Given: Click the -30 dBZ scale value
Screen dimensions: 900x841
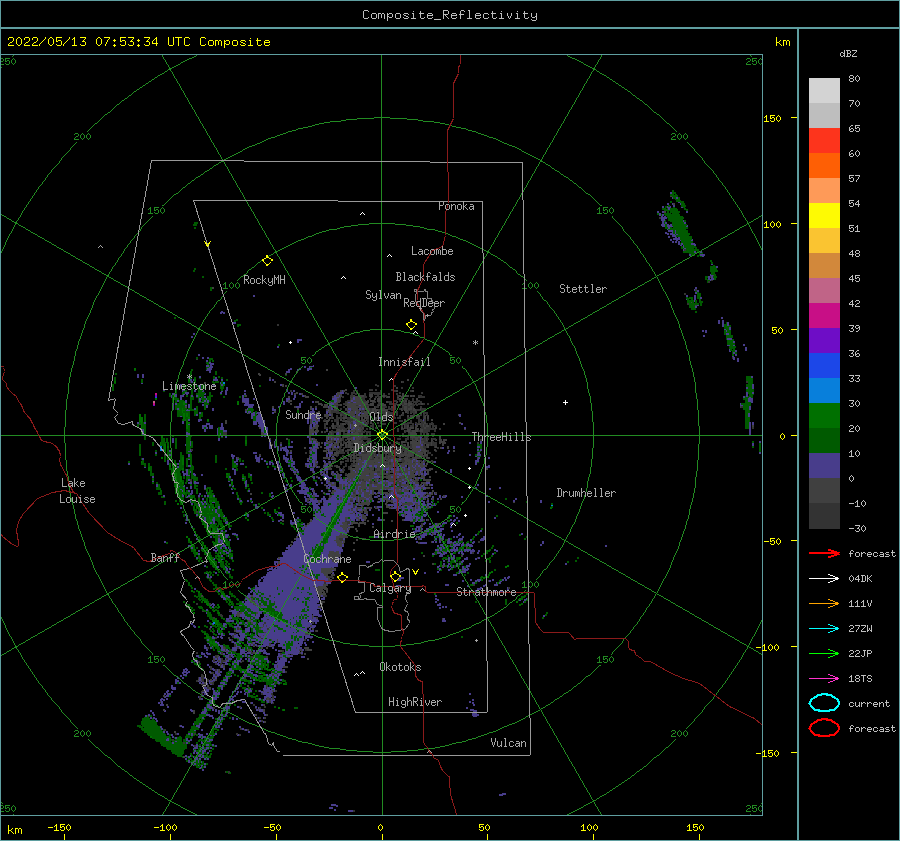Looking at the screenshot, I should [857, 528].
